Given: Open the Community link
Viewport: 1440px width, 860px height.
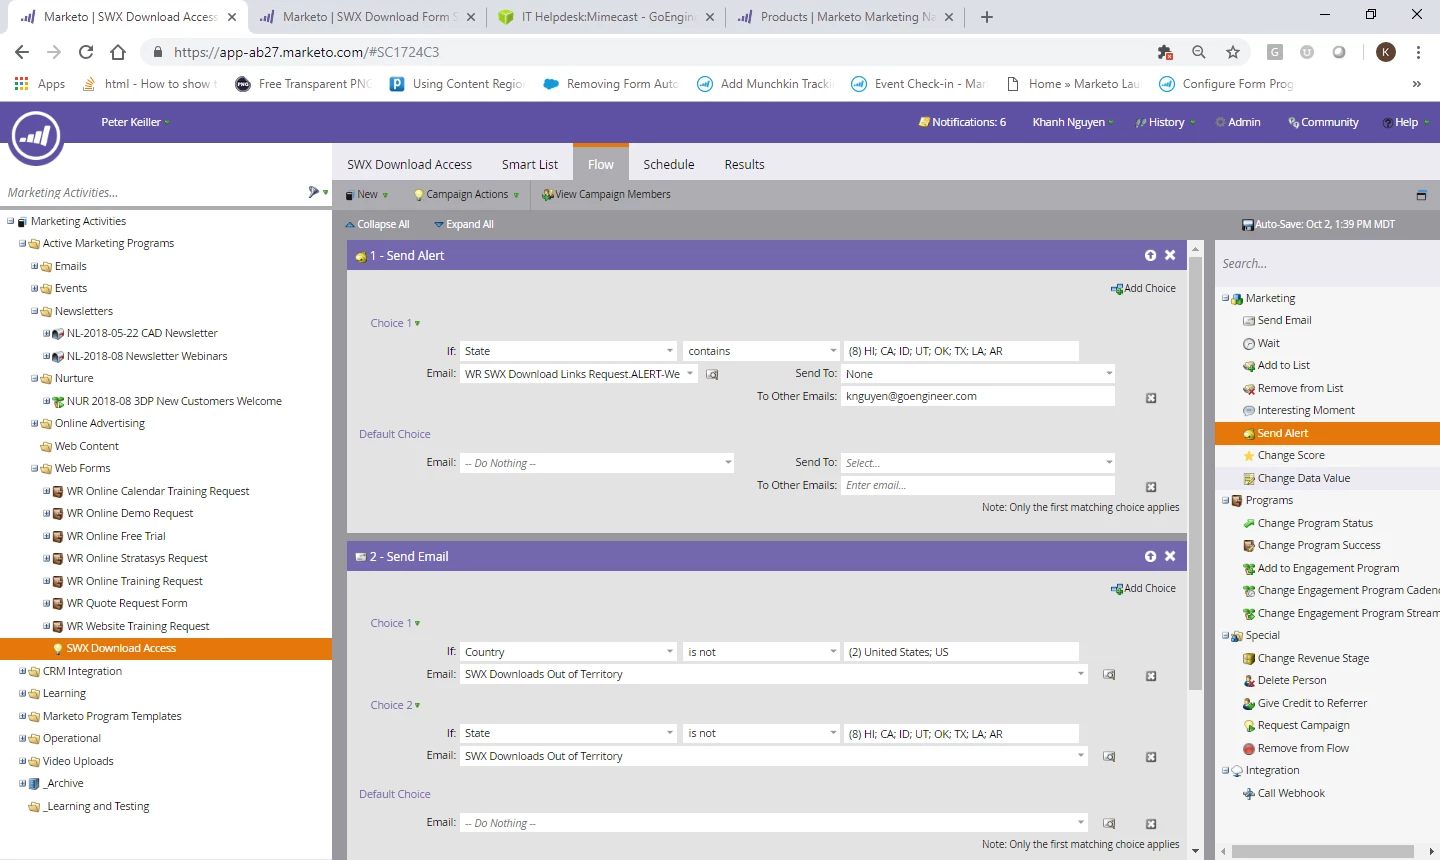Looking at the screenshot, I should tap(1324, 122).
